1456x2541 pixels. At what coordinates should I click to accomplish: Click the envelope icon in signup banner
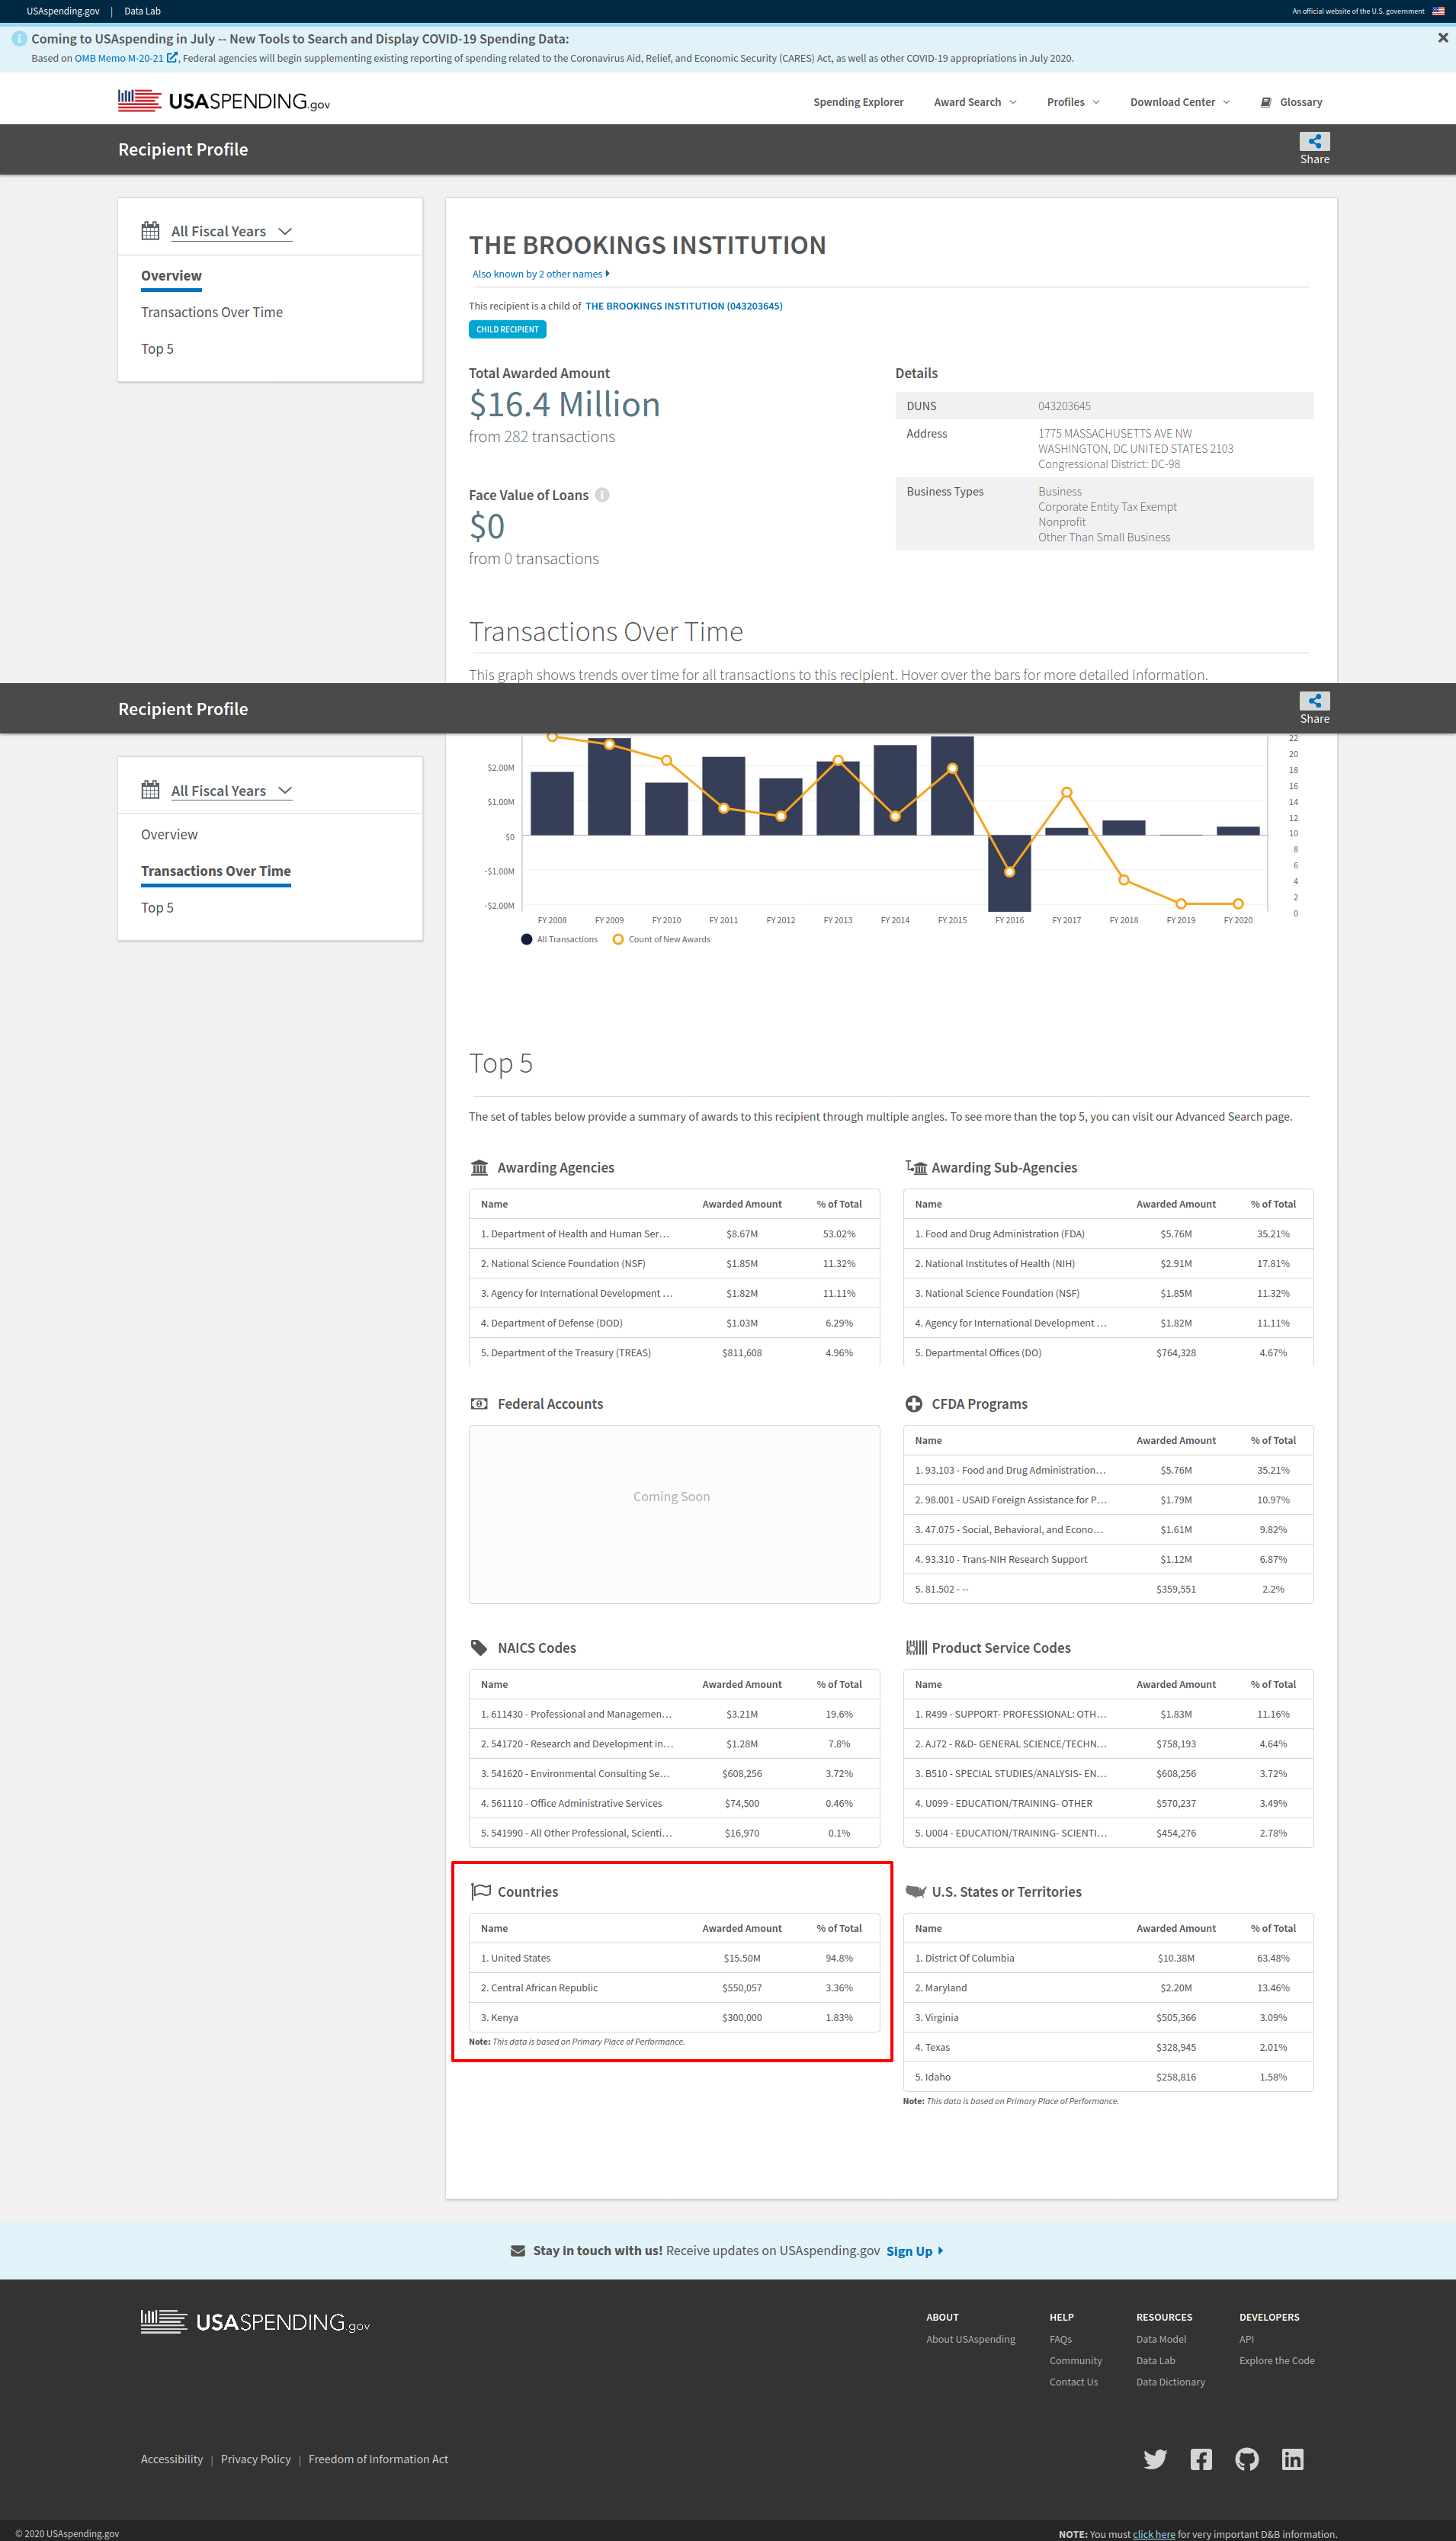[518, 2251]
